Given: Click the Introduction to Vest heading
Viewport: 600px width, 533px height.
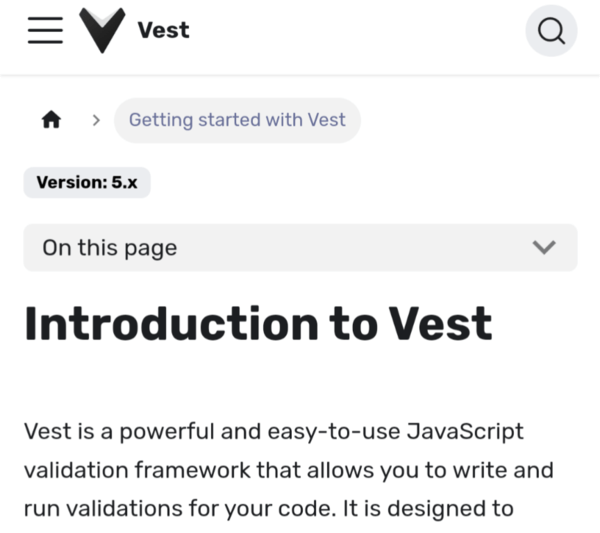Looking at the screenshot, I should click(x=258, y=324).
